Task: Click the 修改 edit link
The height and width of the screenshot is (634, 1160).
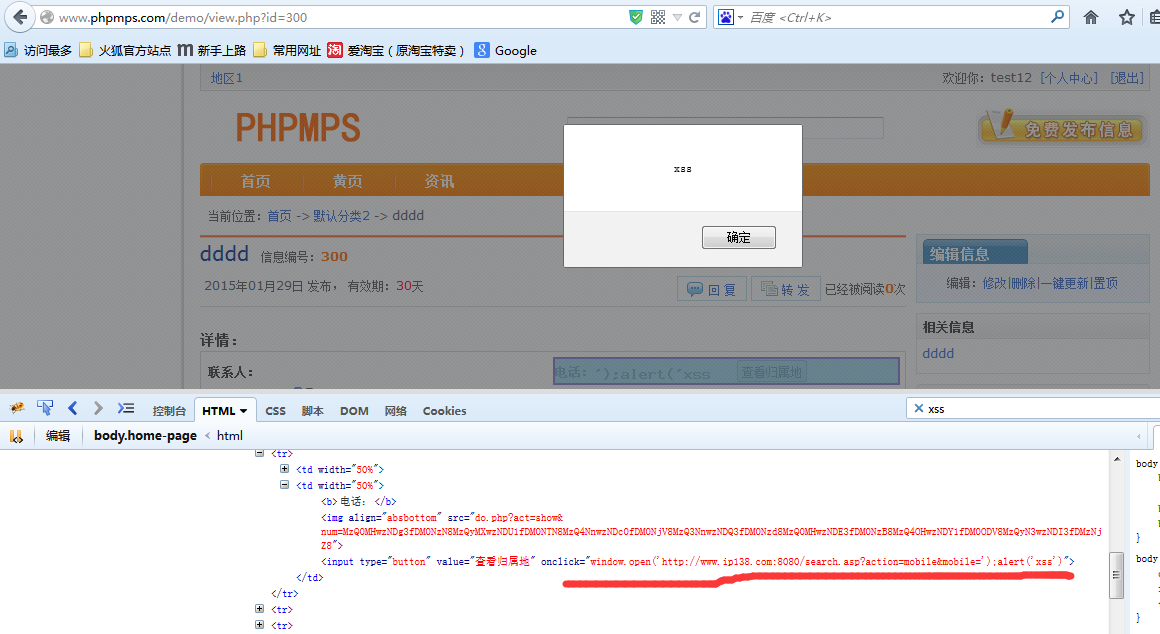Action: click(x=994, y=283)
